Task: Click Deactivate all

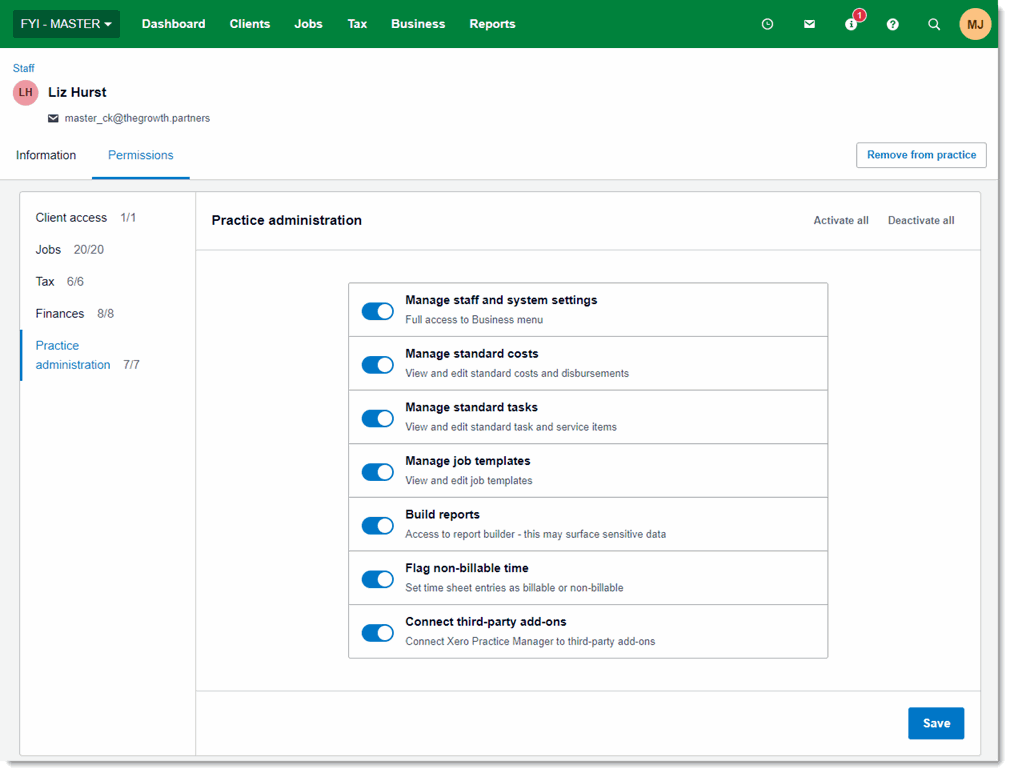Action: point(921,220)
